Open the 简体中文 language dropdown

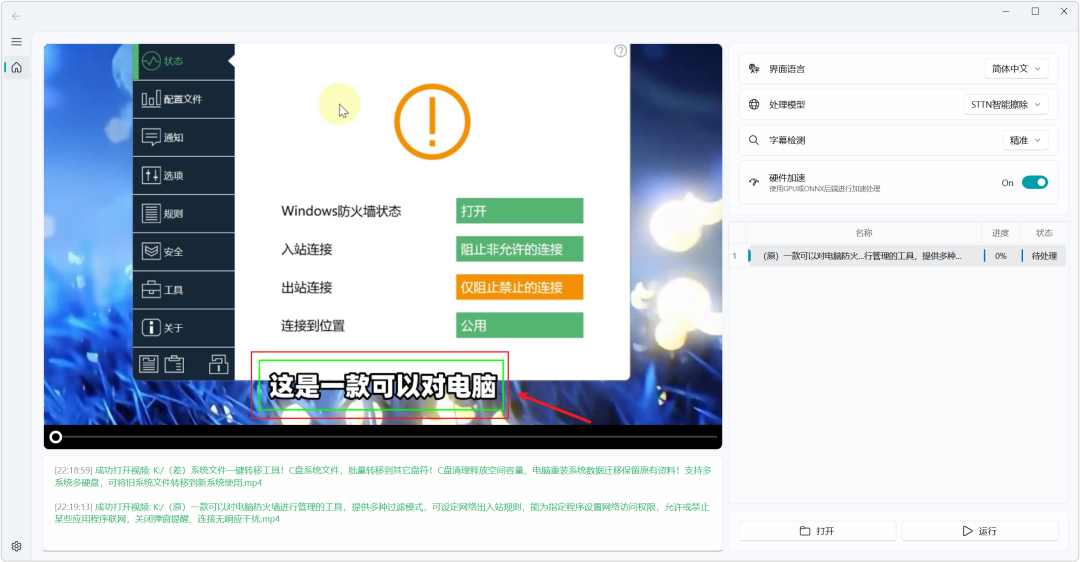[x=1016, y=69]
